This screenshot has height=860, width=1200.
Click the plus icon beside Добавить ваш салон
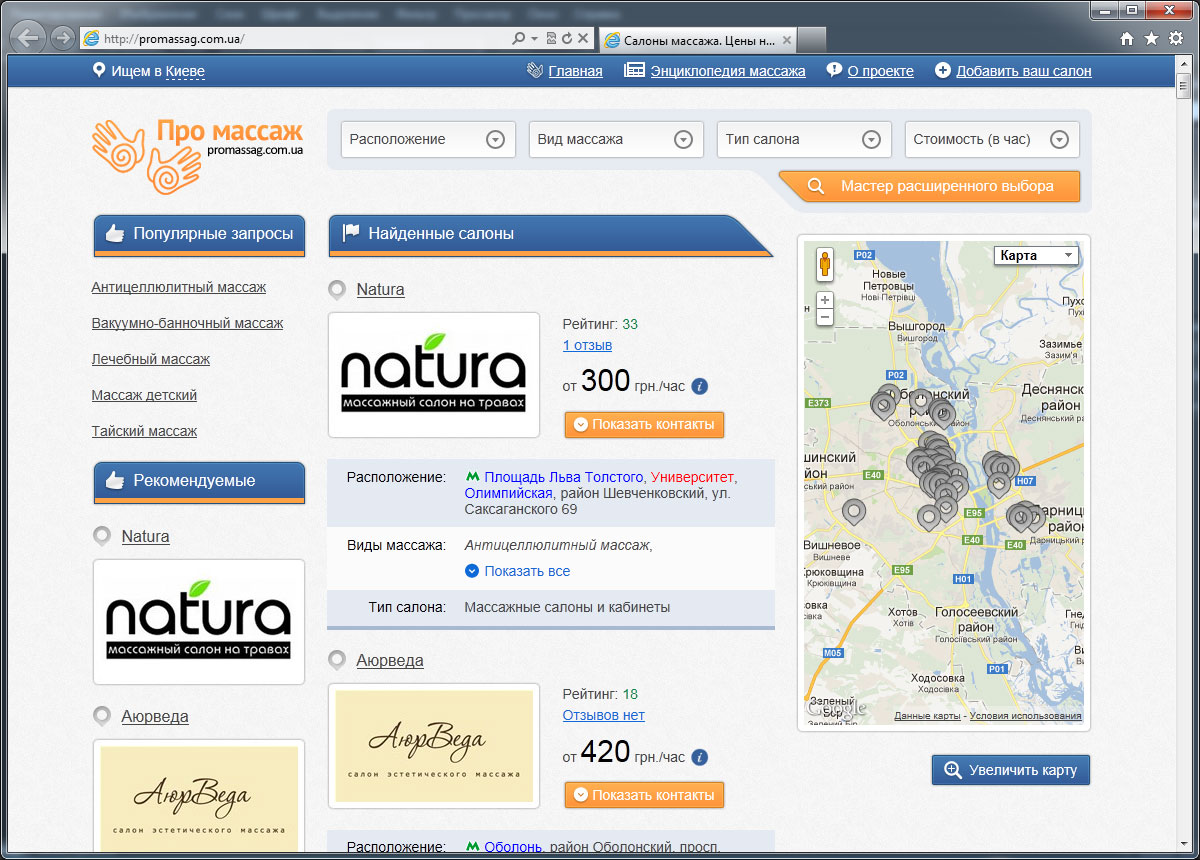point(942,71)
